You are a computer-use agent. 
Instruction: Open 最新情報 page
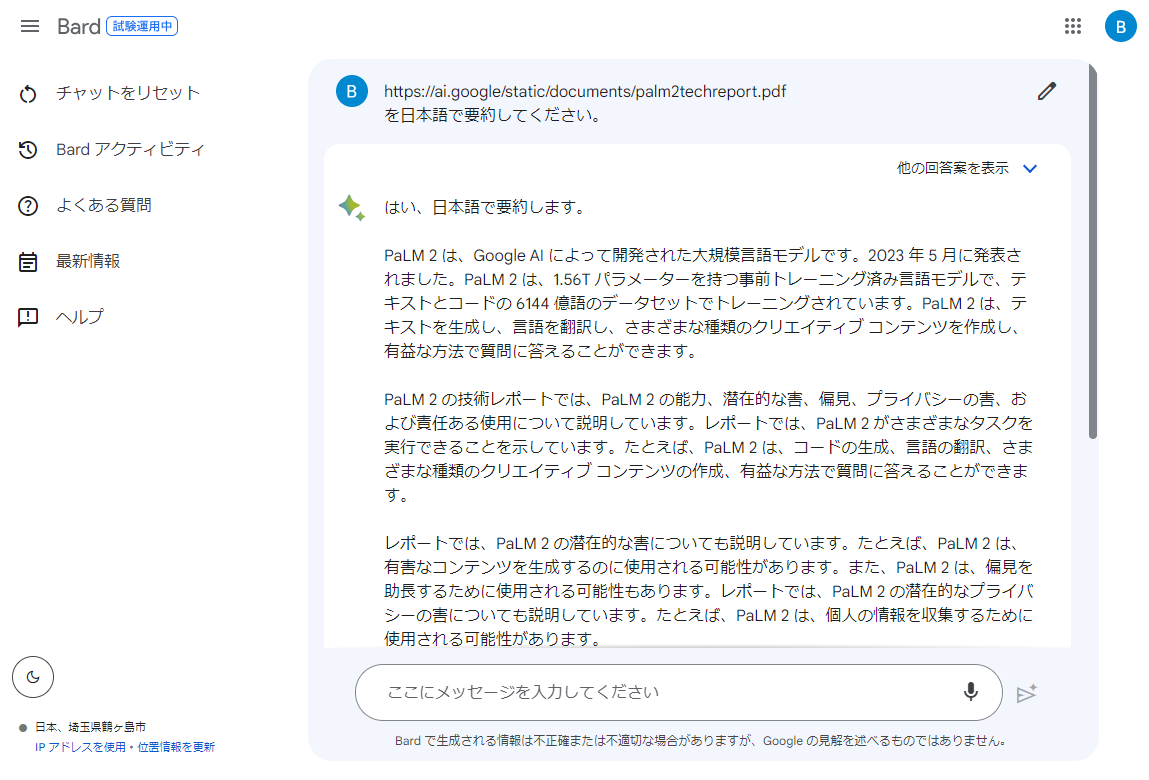88,261
